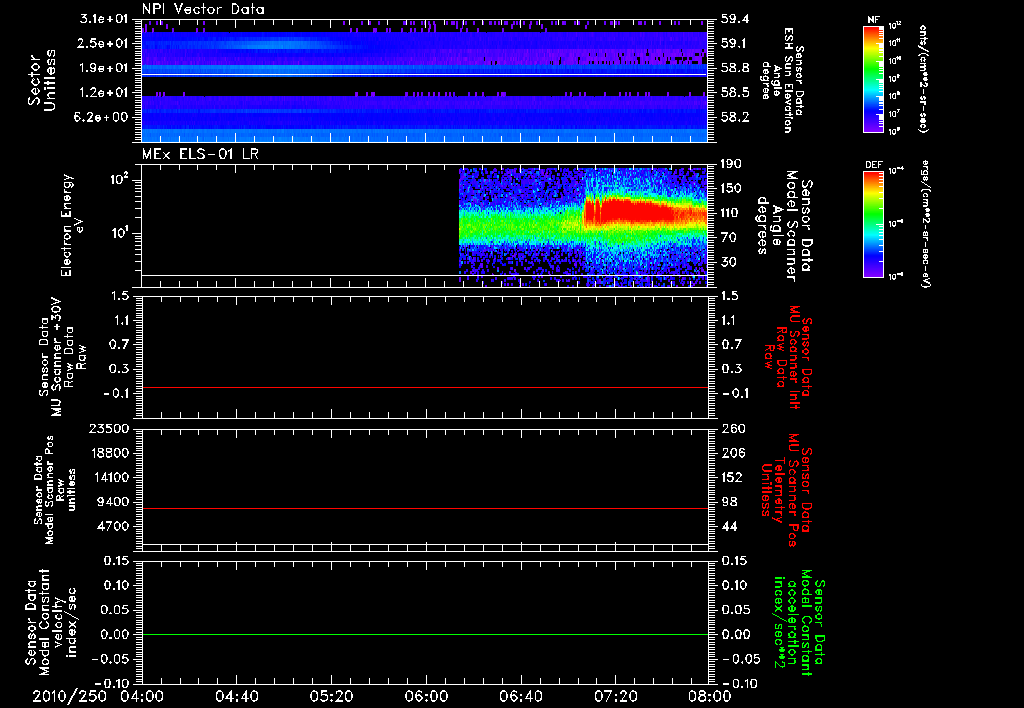This screenshot has width=1024, height=708.
Task: Select the 'NPI Vector Data' panel title
Action: click(x=204, y=9)
